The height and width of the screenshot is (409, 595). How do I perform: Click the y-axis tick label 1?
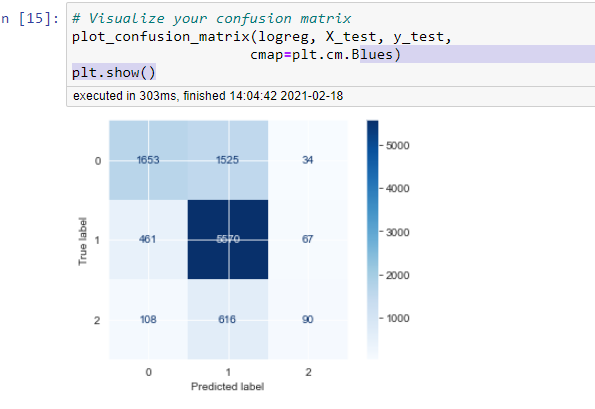click(x=98, y=240)
